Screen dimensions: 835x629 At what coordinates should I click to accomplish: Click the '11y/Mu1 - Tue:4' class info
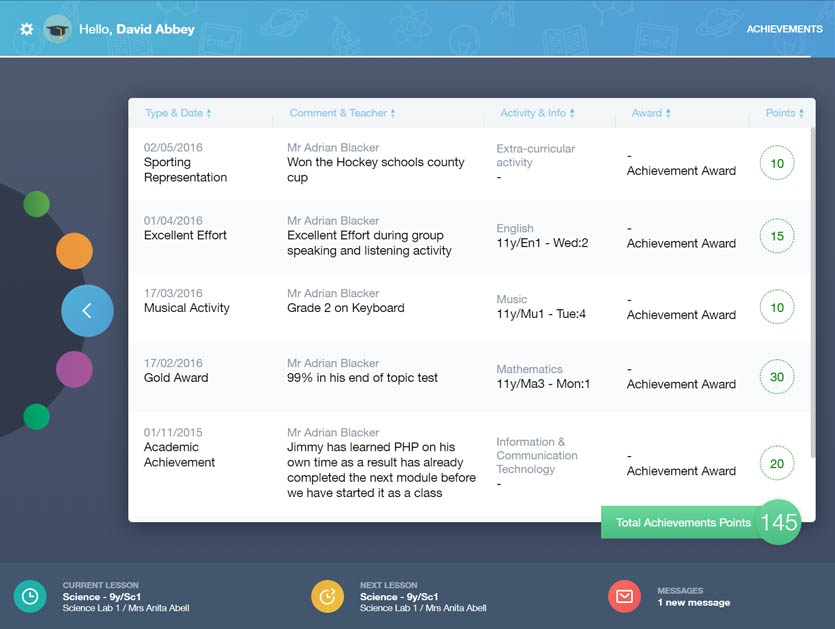[x=541, y=314]
